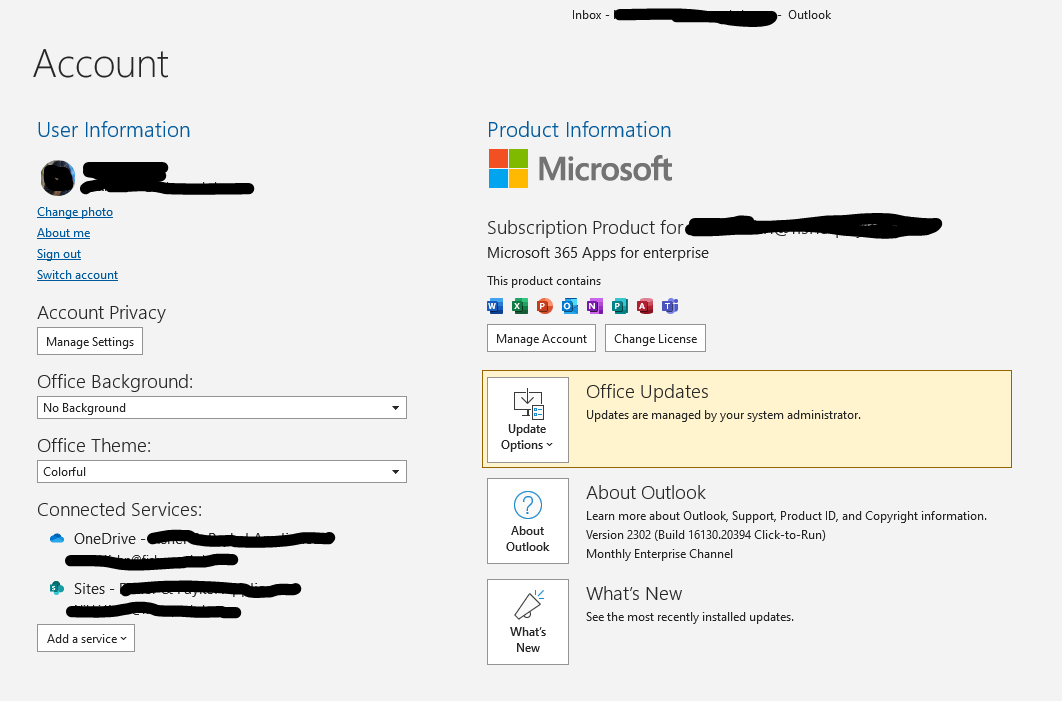1062x701 pixels.
Task: Click the Word app icon
Action: pyautogui.click(x=494, y=306)
